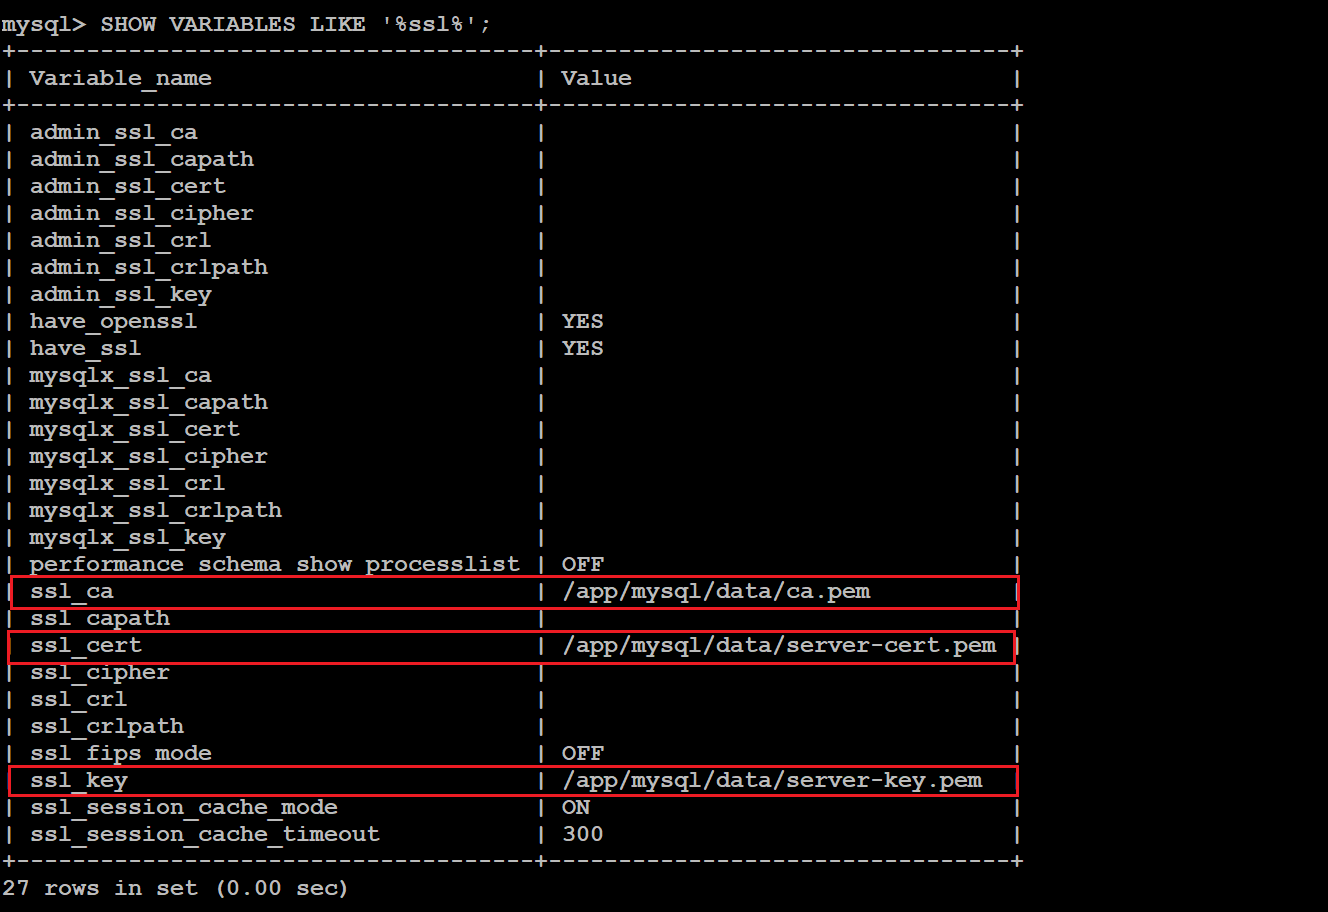Select the admin_ssl_cert variable name
The image size is (1328, 912).
click(x=127, y=186)
